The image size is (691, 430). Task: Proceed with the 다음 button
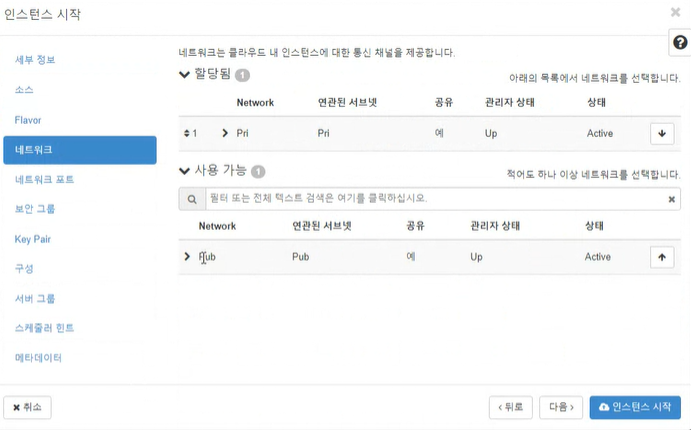[561, 408]
